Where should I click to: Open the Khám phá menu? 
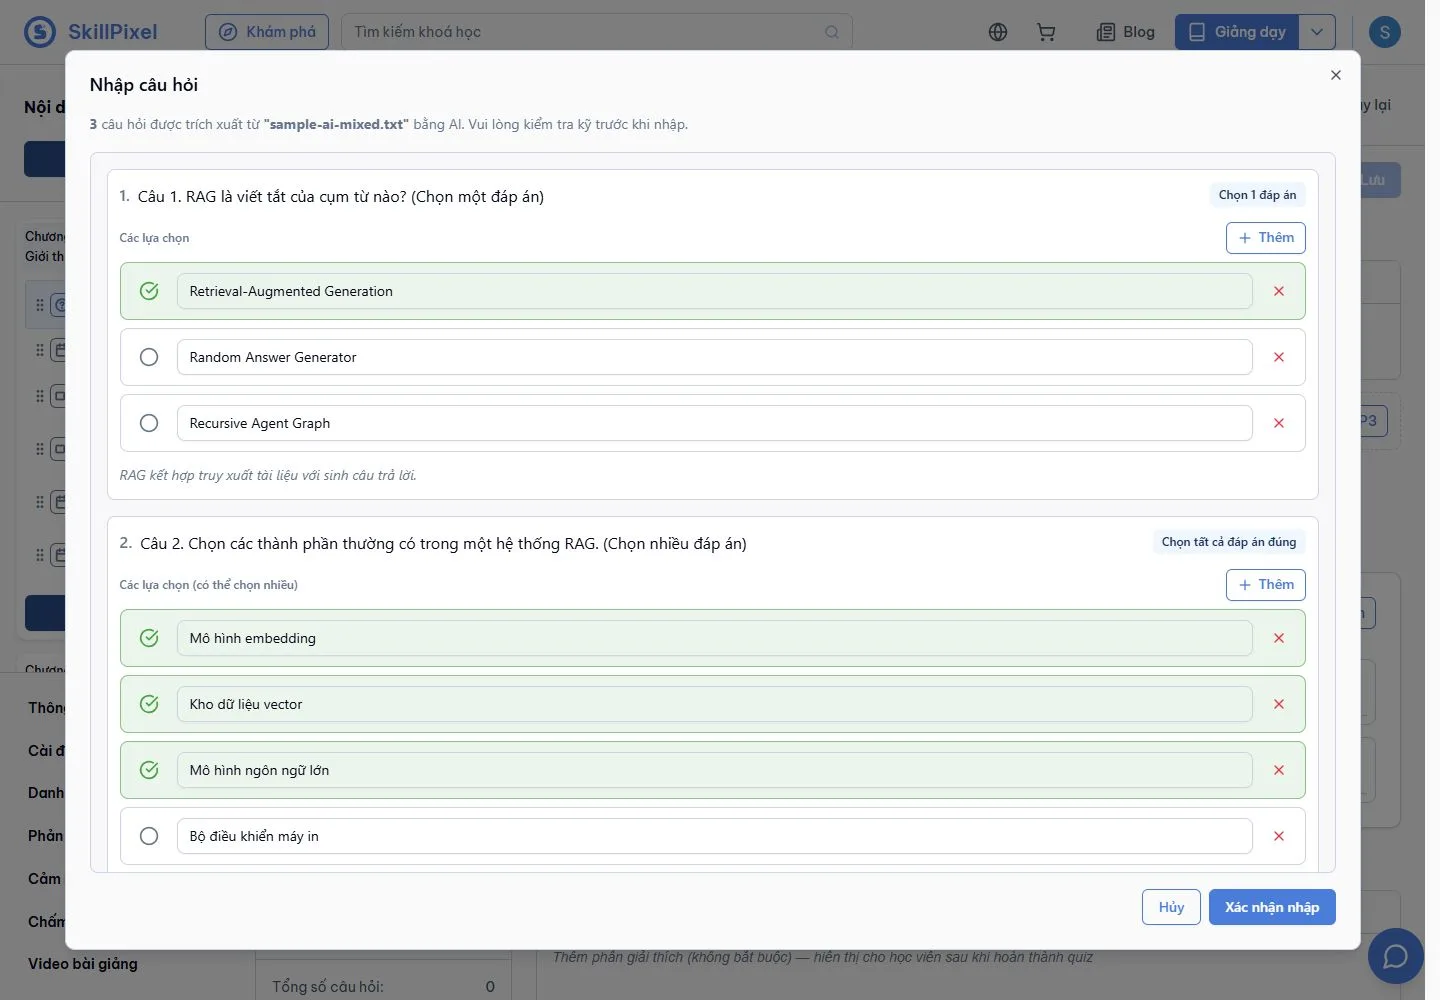[x=267, y=32]
